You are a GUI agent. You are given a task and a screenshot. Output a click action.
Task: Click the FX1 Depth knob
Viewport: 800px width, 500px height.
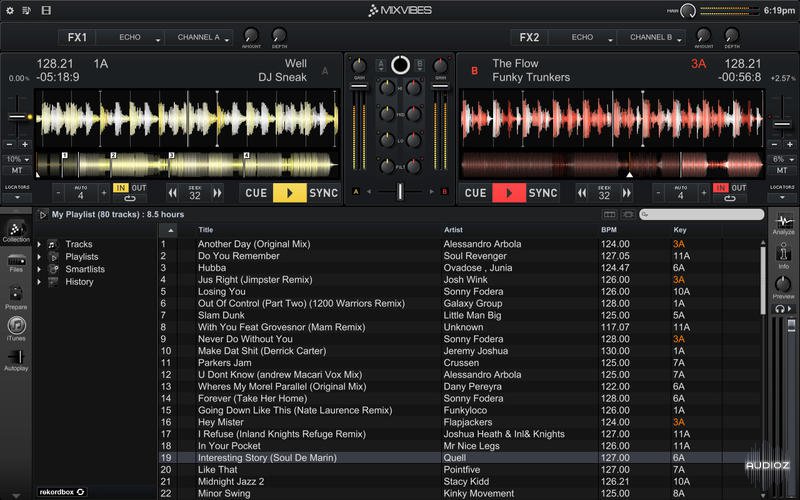(x=279, y=35)
